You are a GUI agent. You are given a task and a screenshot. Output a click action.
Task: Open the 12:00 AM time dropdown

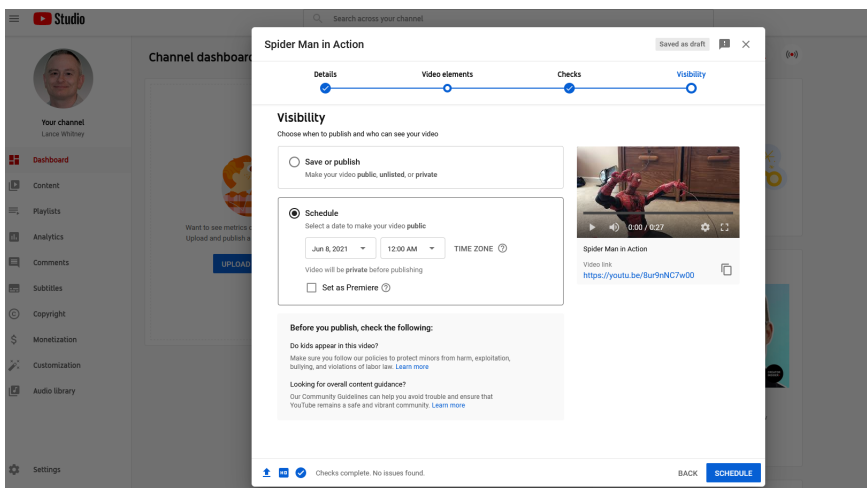coord(412,248)
